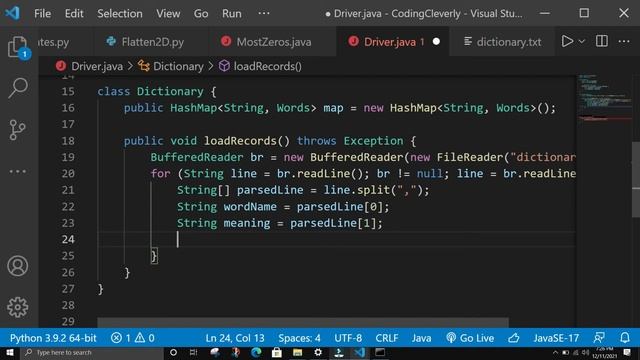Click the VS Code logo icon
Image resolution: width=640 pixels, height=360 pixels.
13,13
